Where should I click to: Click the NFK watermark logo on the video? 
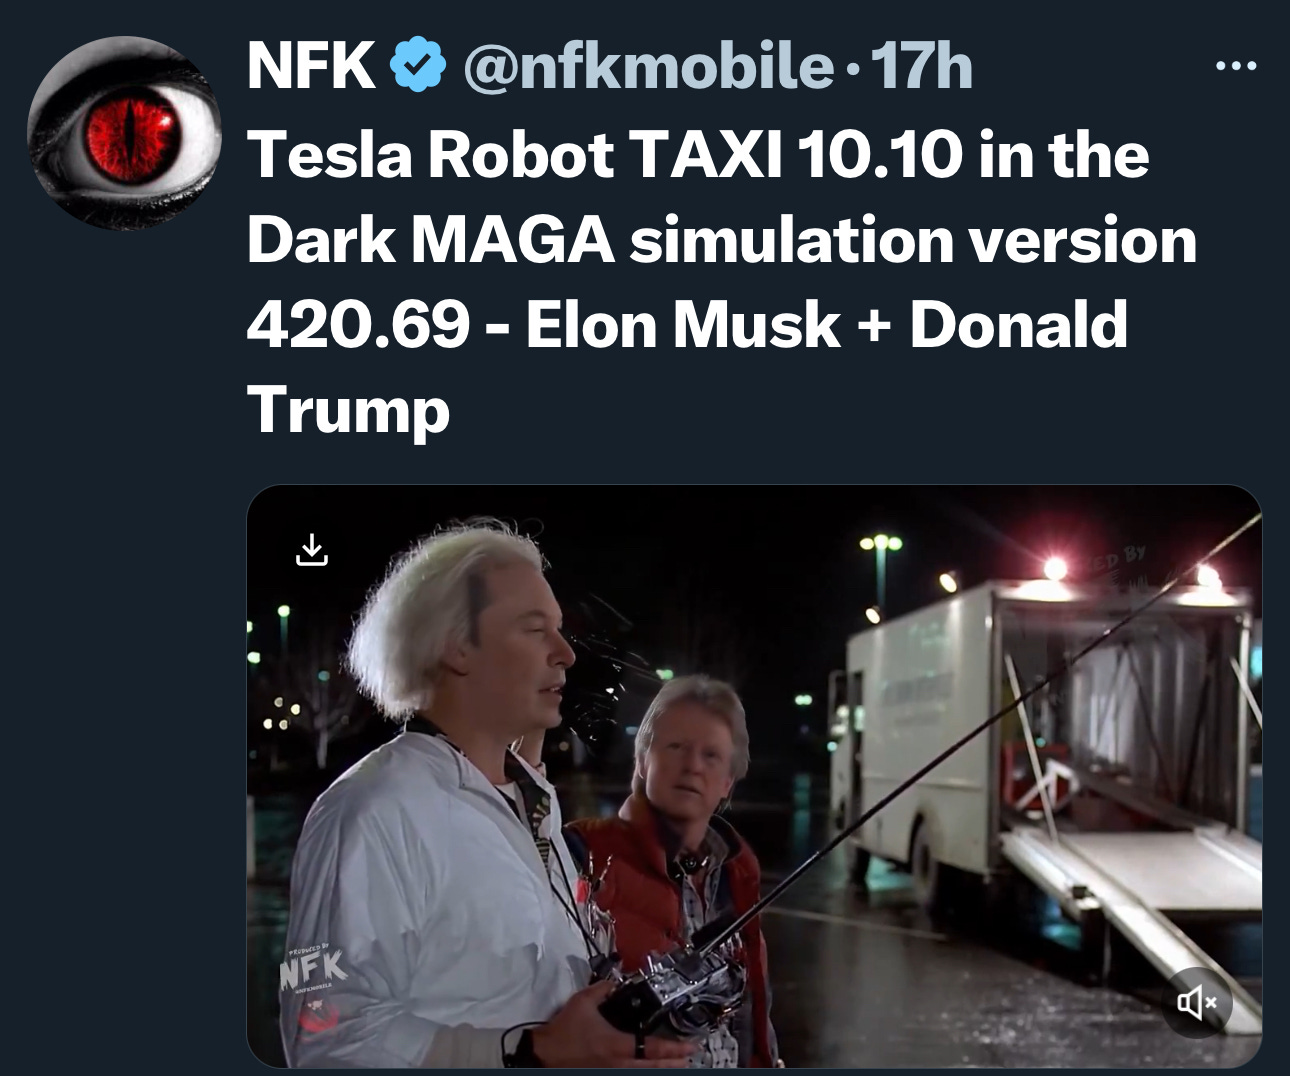(x=313, y=967)
